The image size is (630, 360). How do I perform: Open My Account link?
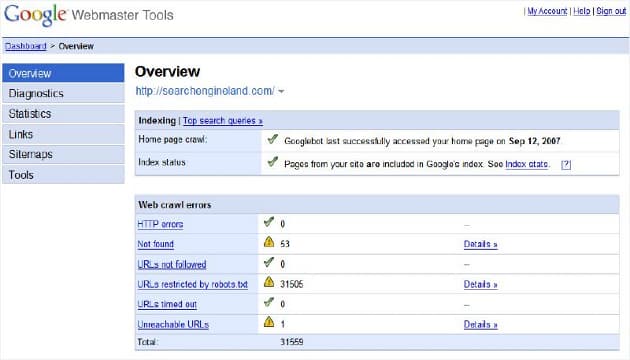547,11
